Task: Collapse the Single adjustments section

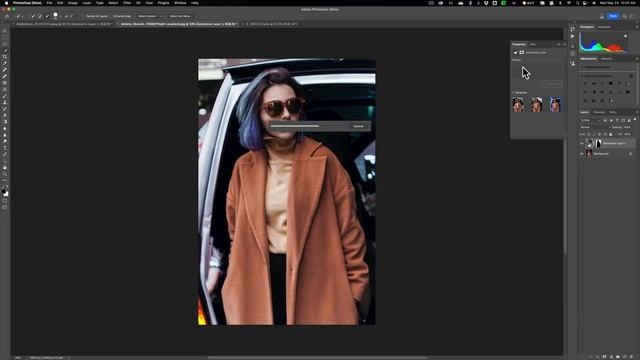Action: click(582, 76)
